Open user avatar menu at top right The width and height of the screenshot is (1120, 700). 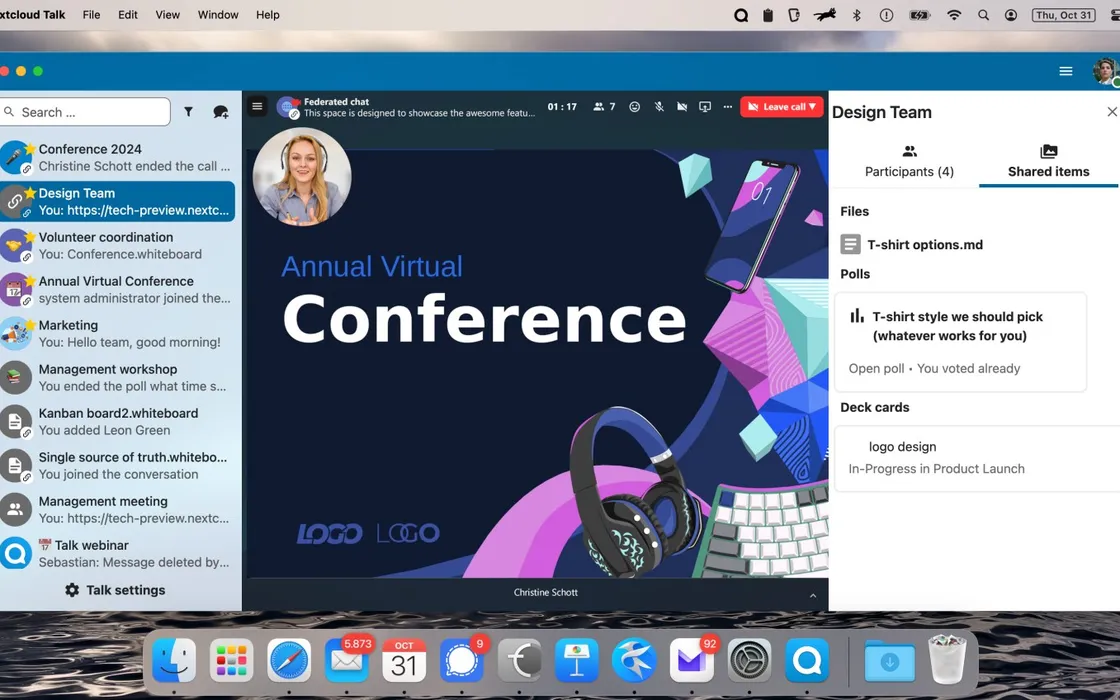click(1104, 71)
